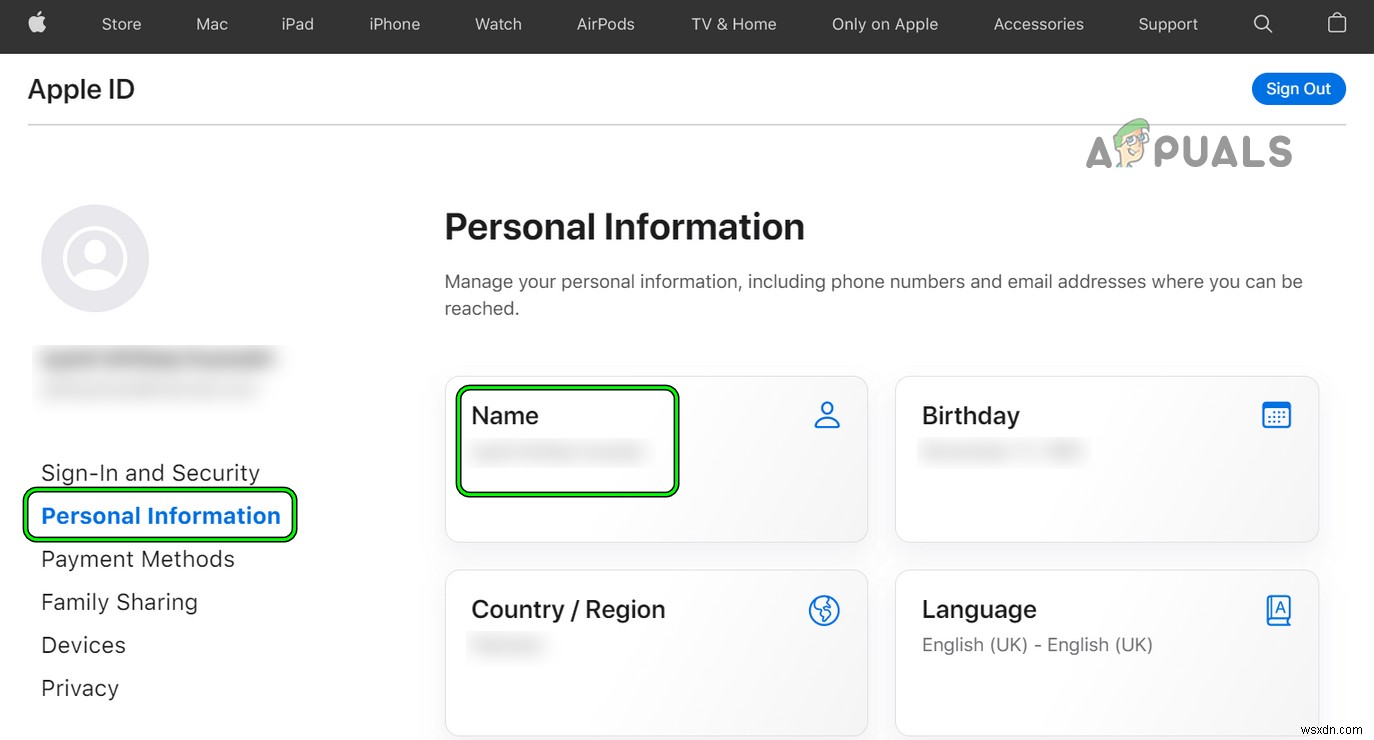Click the calendar icon on the Birthday card
The image size is (1374, 740).
pos(1276,414)
